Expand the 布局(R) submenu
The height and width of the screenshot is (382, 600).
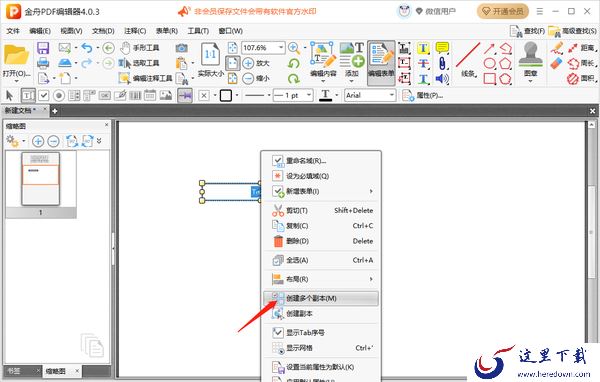point(321,279)
